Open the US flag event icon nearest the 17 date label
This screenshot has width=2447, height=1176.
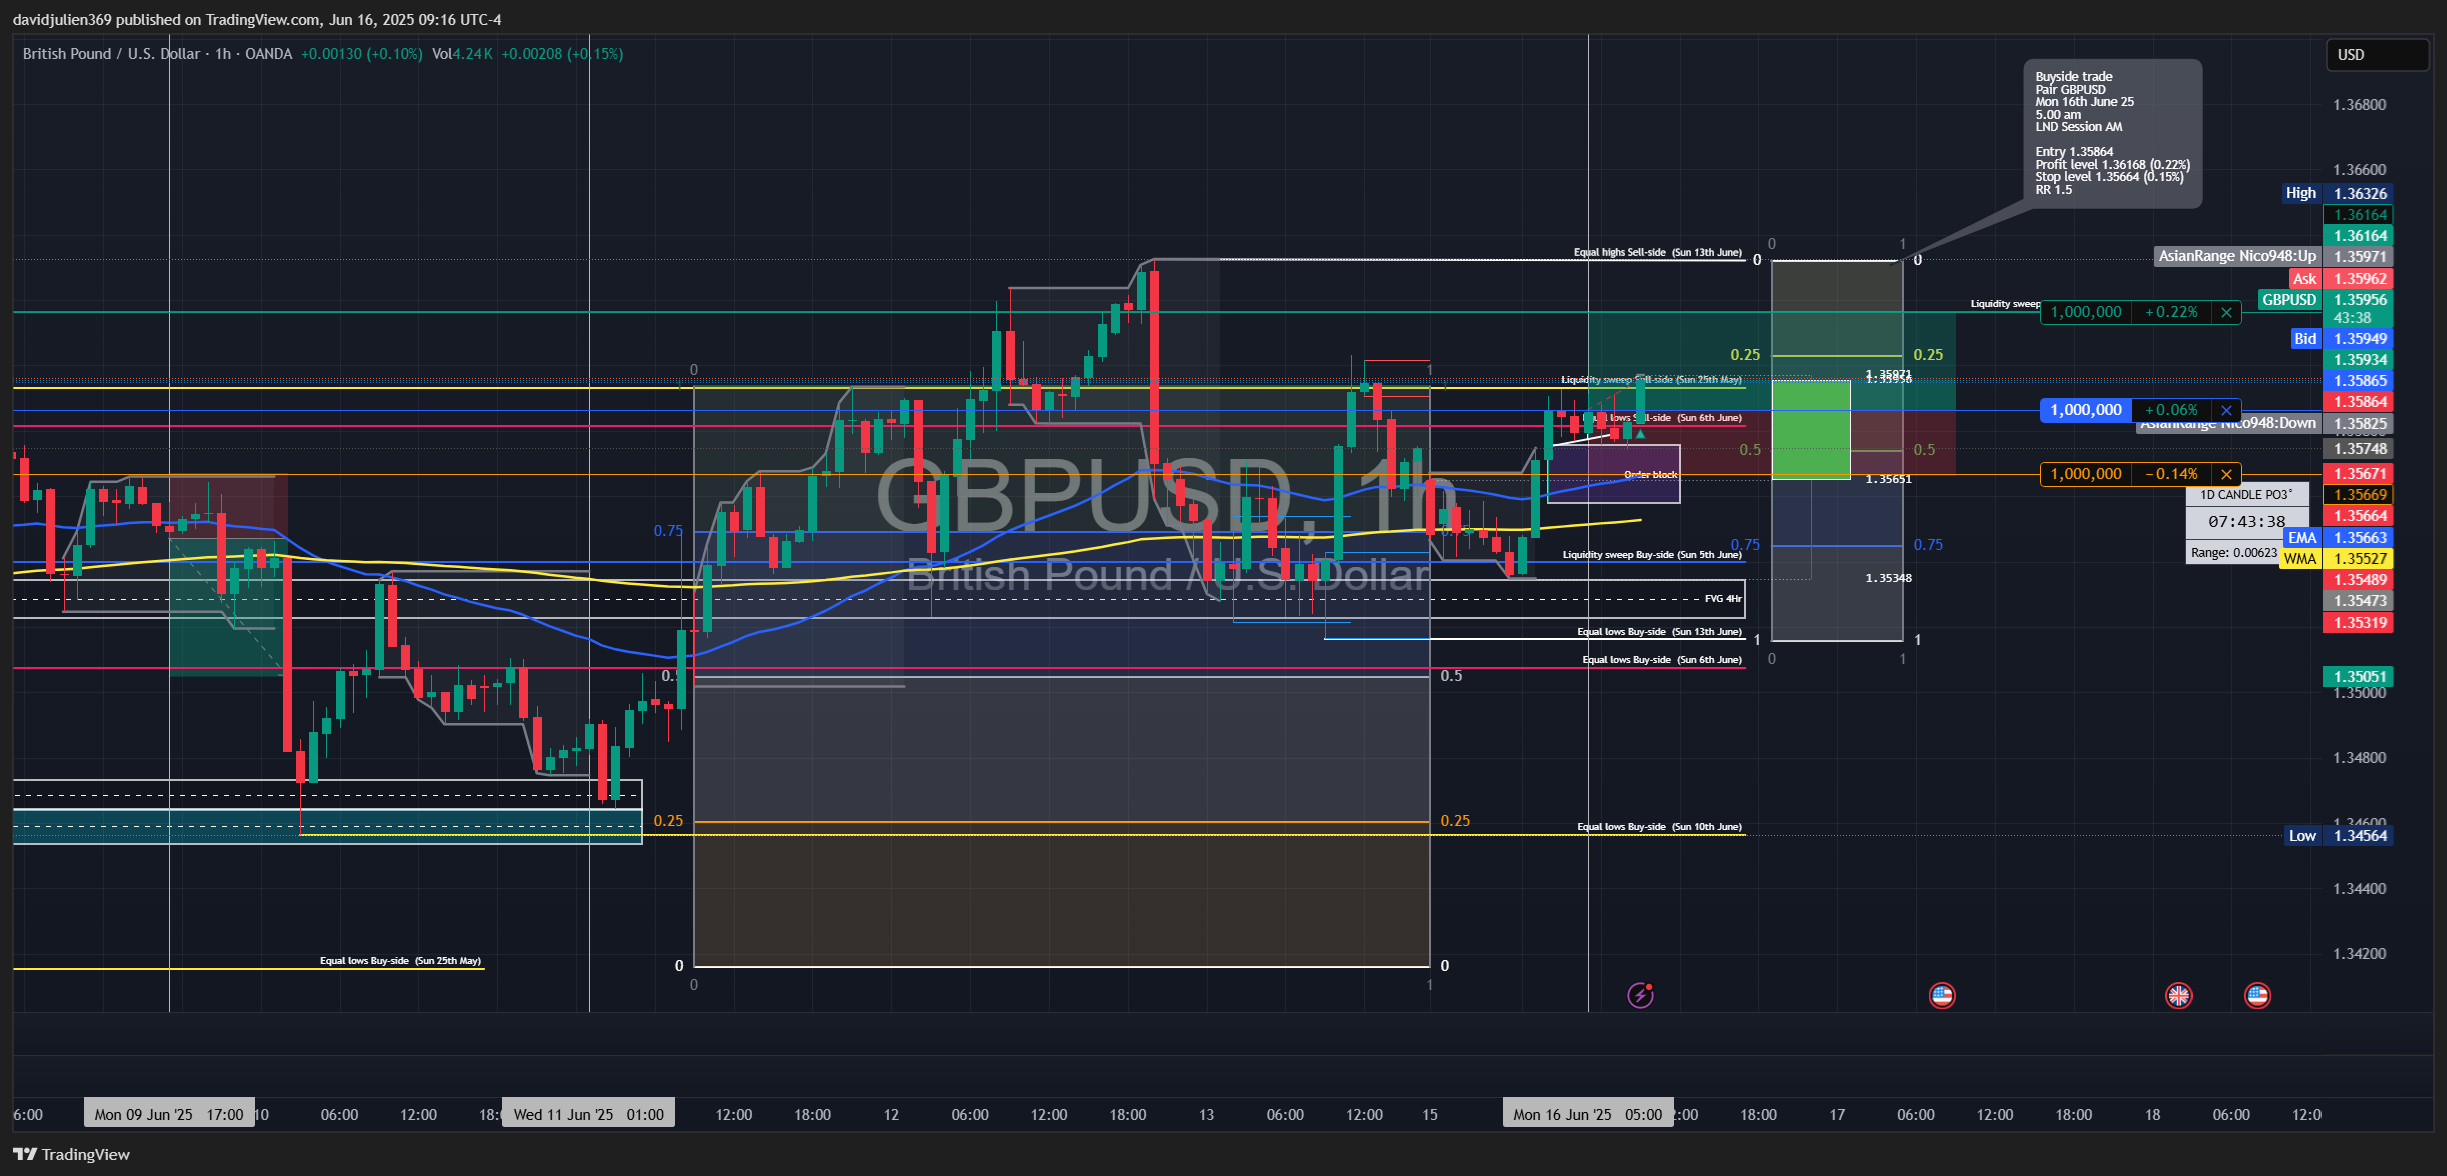tap(1942, 995)
